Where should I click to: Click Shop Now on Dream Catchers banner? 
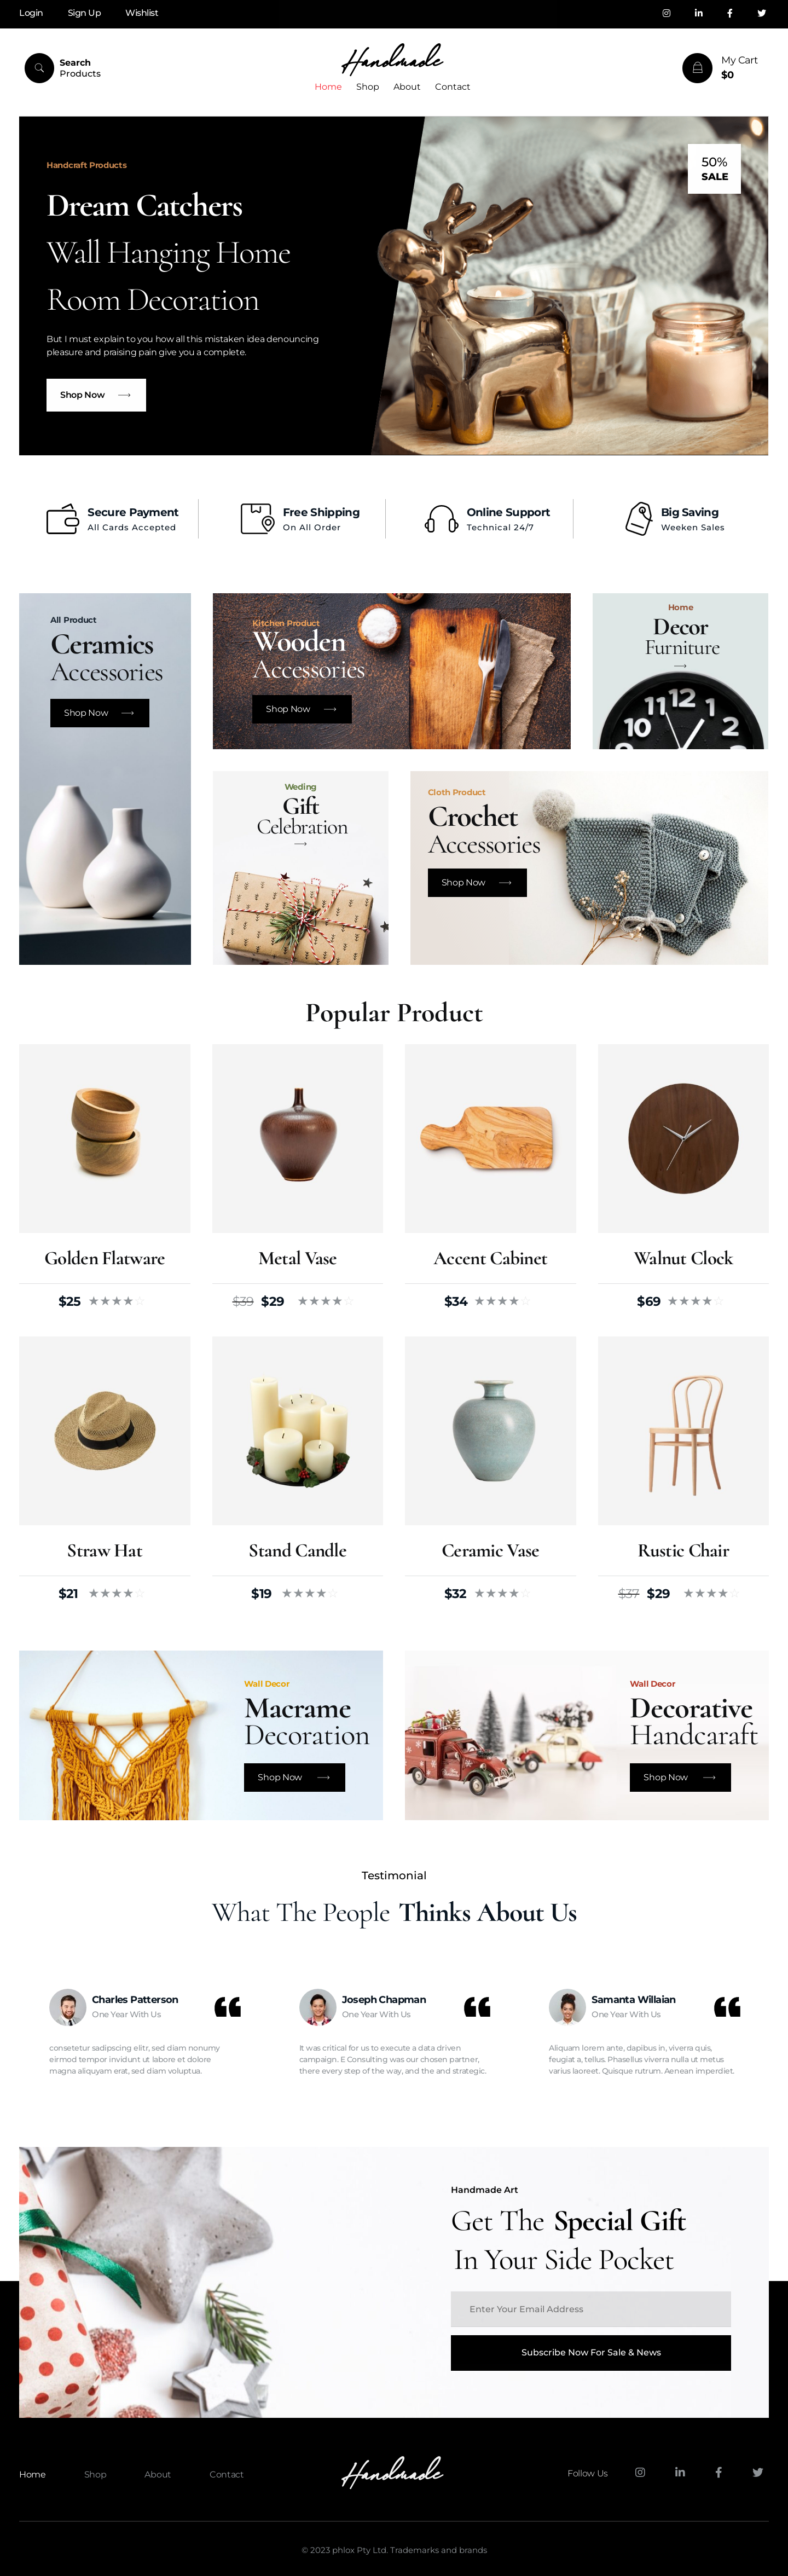[96, 395]
